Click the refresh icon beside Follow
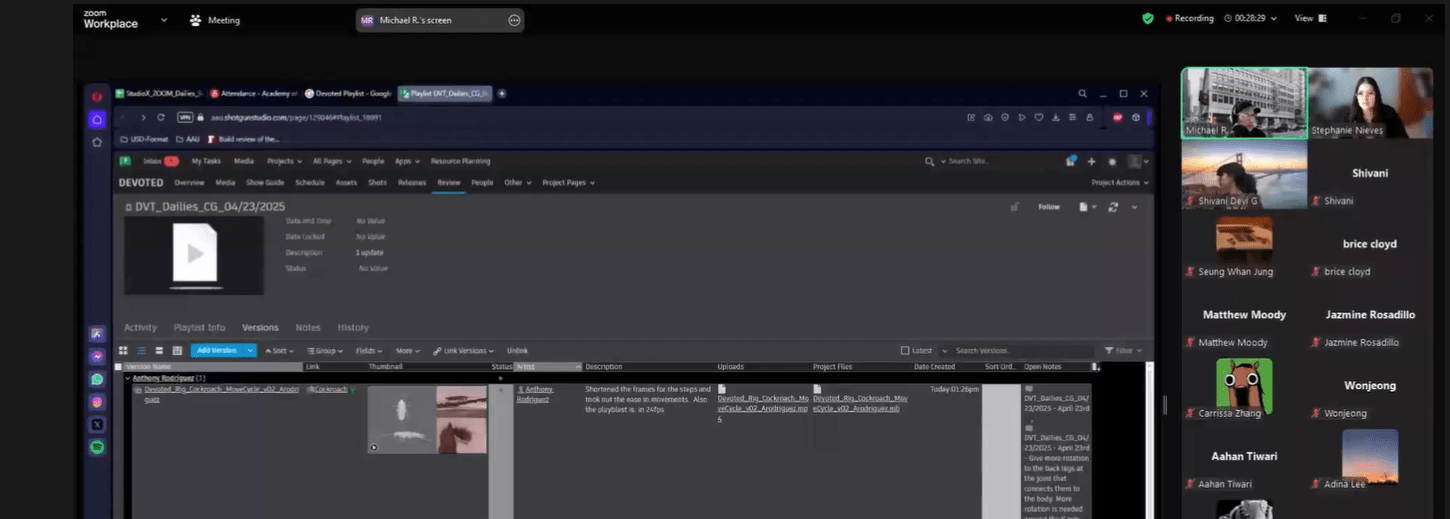 click(x=1113, y=207)
